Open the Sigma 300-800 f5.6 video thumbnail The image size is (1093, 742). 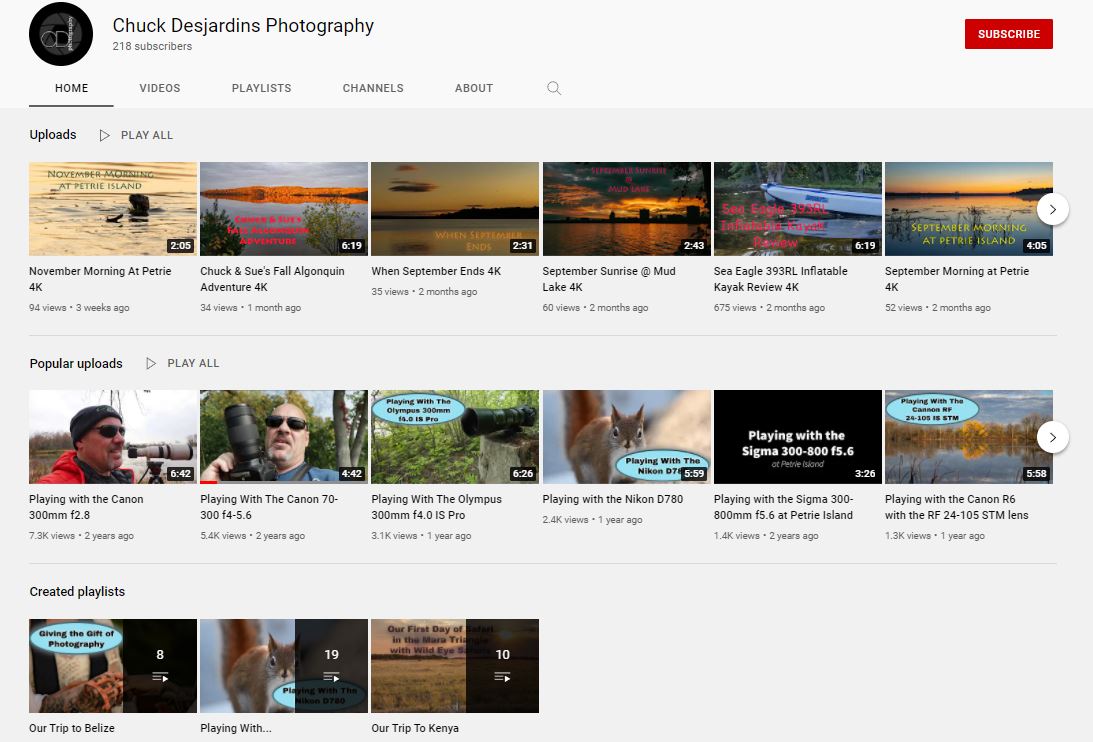tap(797, 437)
